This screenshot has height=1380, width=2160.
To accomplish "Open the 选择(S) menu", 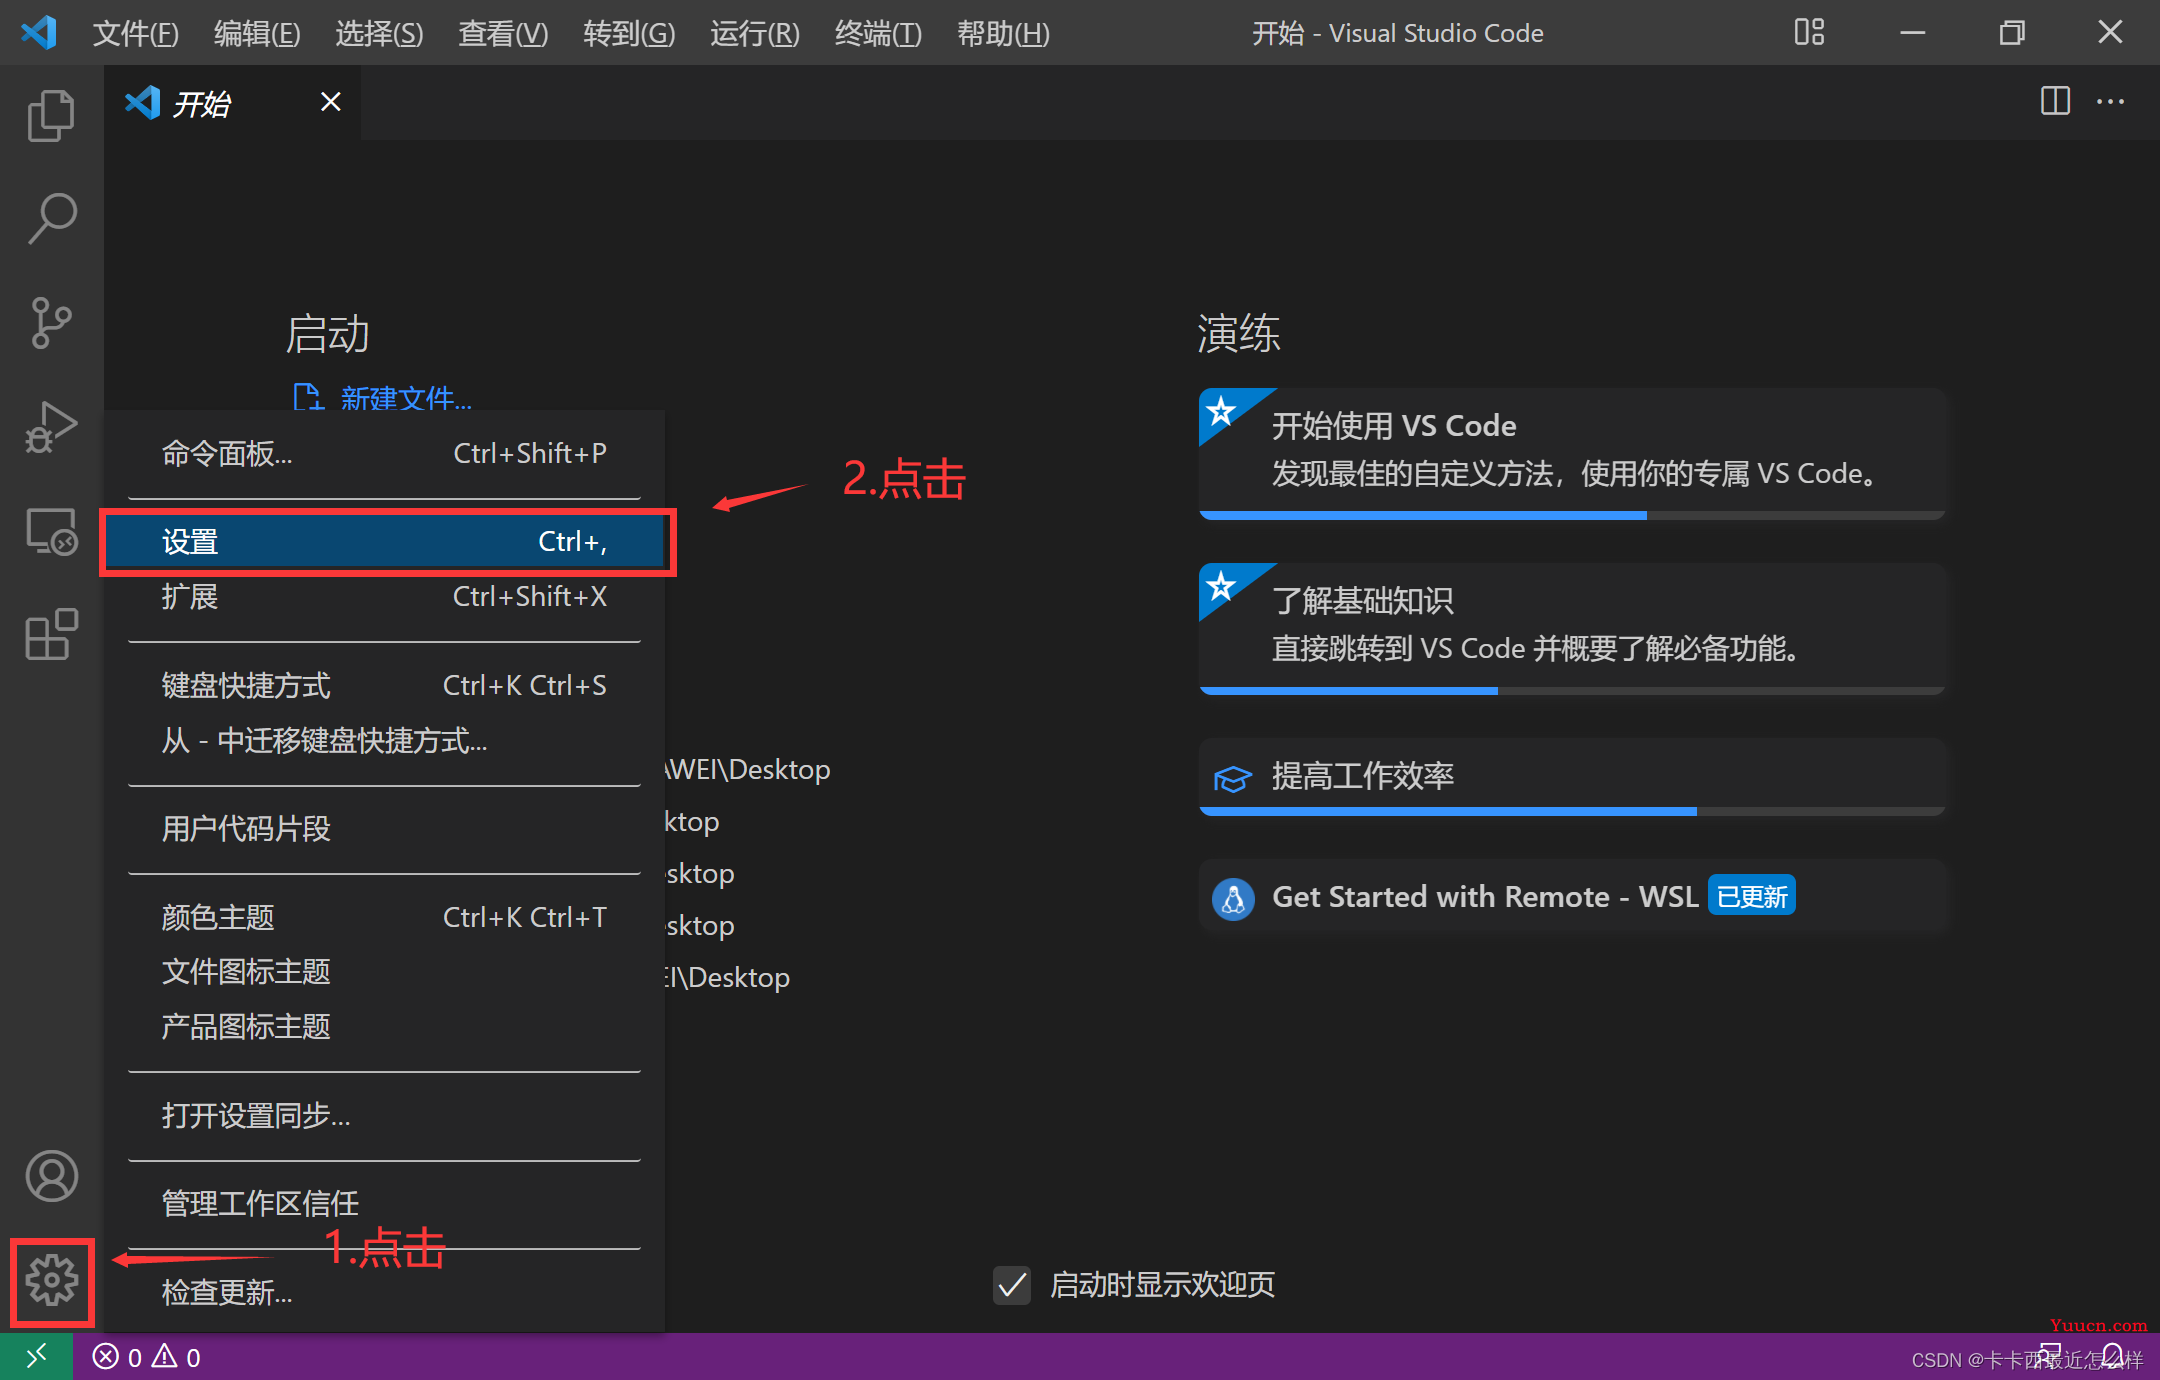I will click(x=379, y=33).
